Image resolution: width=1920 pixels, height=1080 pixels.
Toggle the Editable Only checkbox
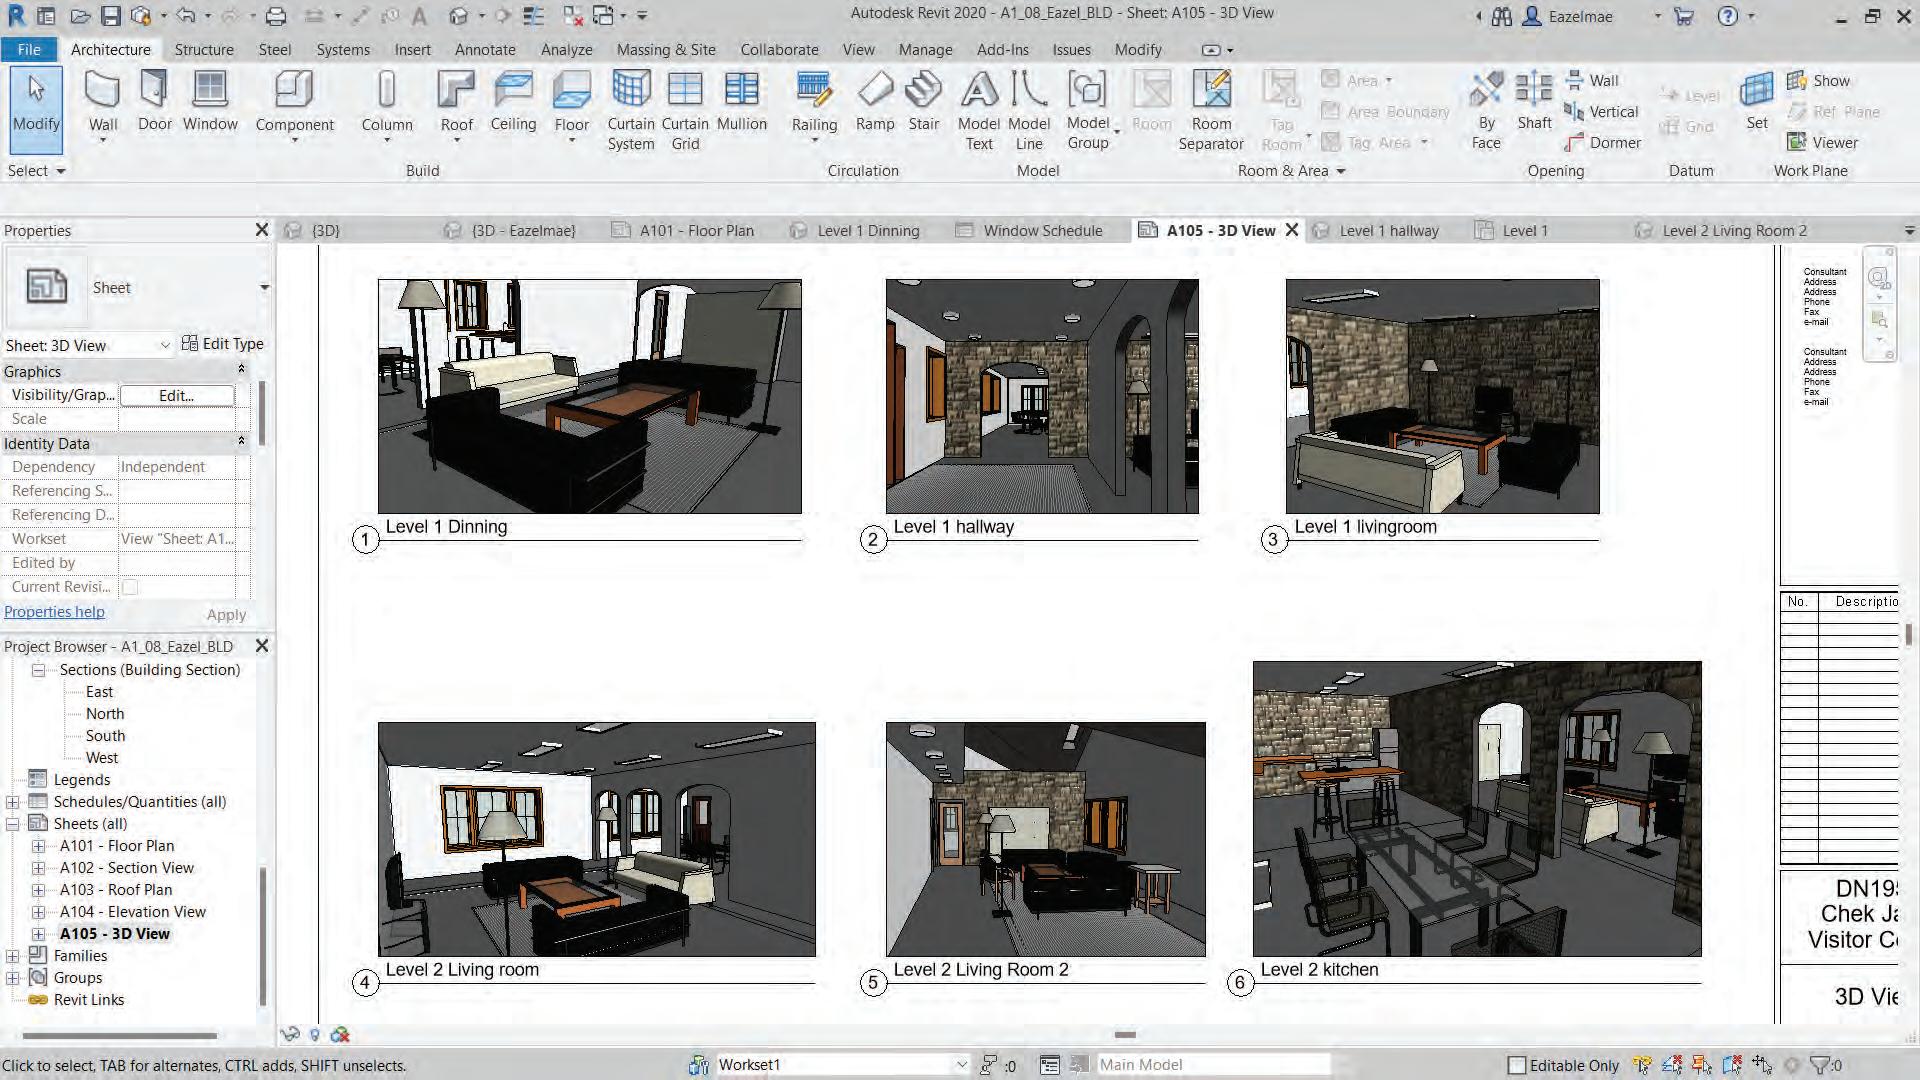(1516, 1065)
